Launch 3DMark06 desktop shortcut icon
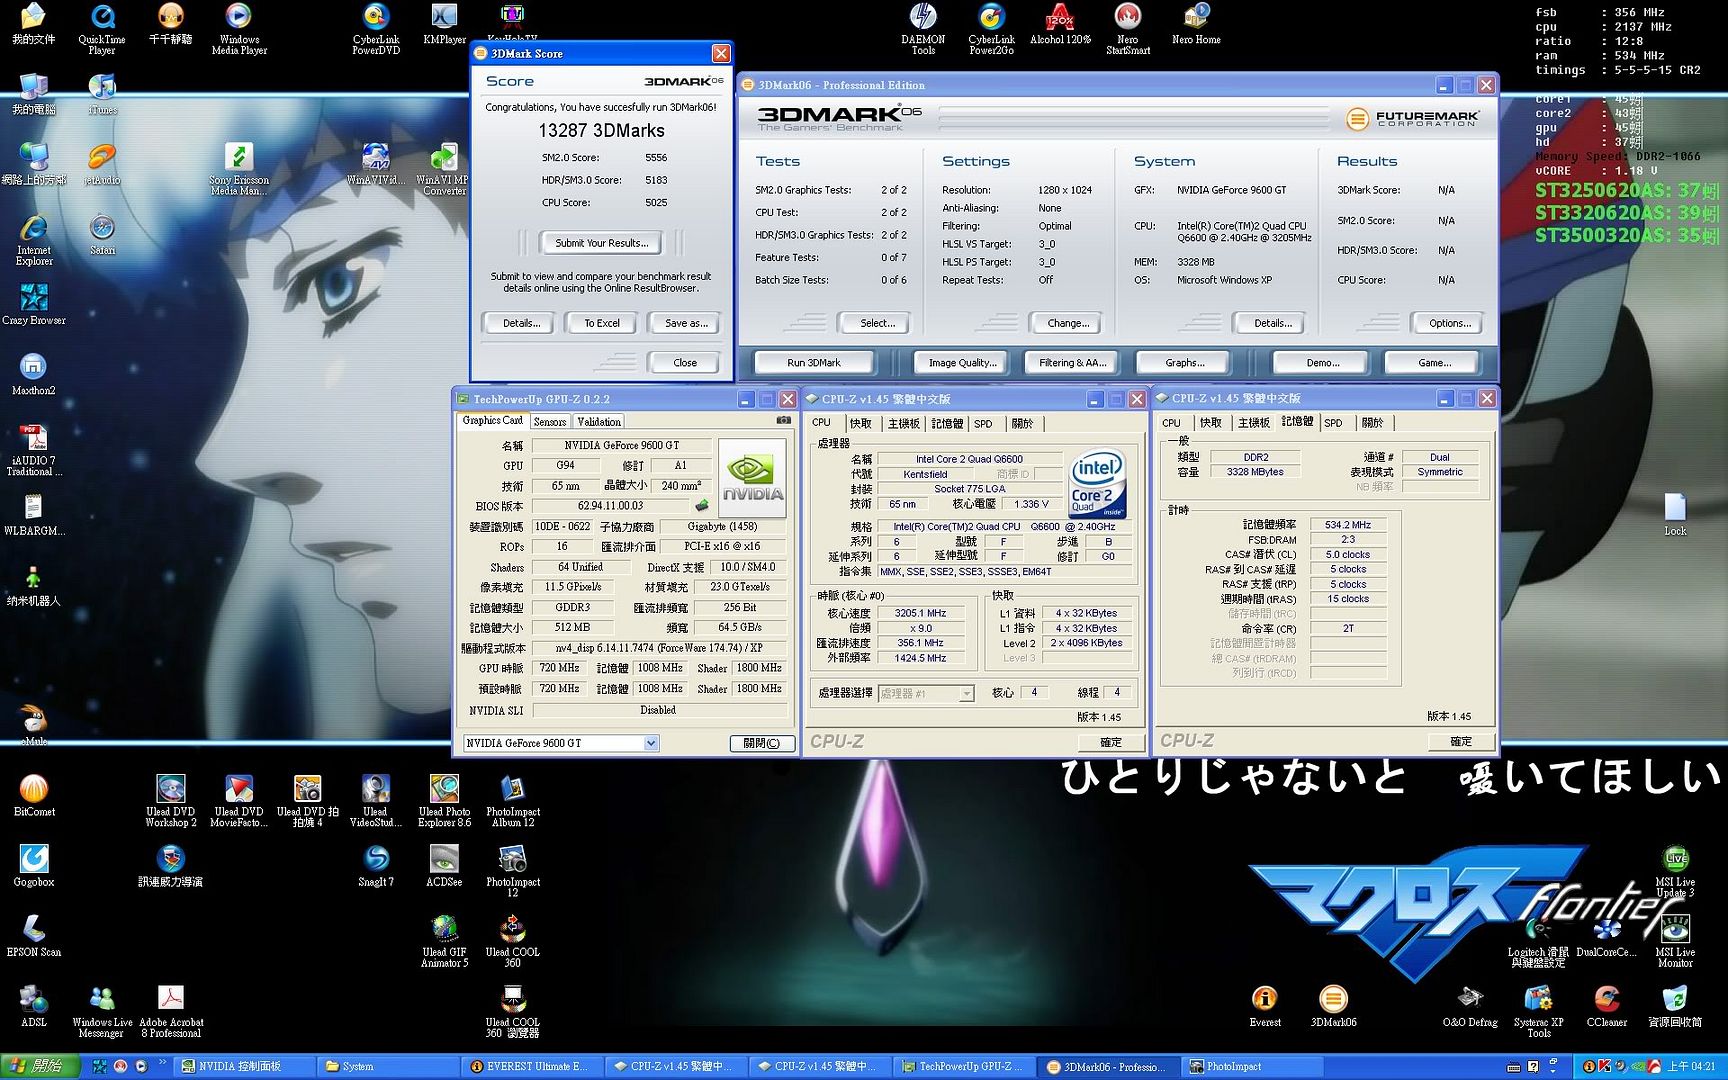This screenshot has height=1080, width=1728. [1333, 1006]
